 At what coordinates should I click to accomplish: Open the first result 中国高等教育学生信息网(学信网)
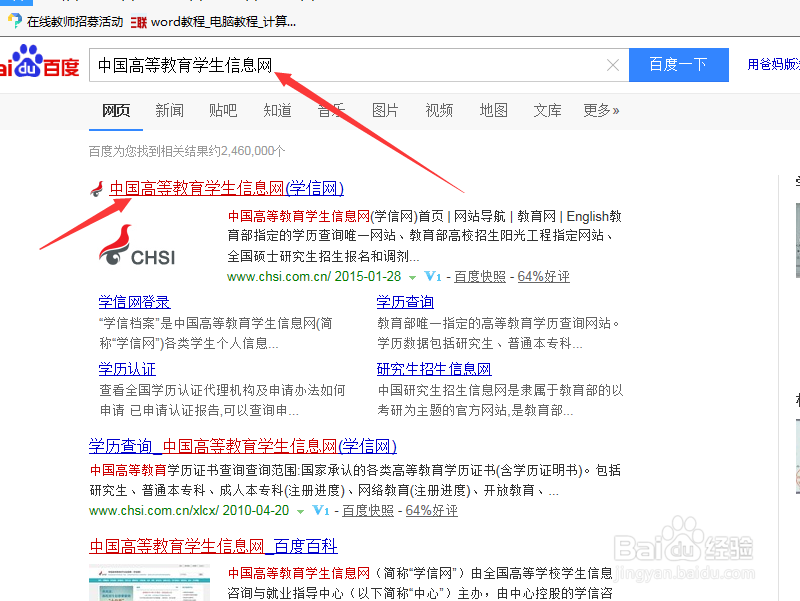click(227, 188)
